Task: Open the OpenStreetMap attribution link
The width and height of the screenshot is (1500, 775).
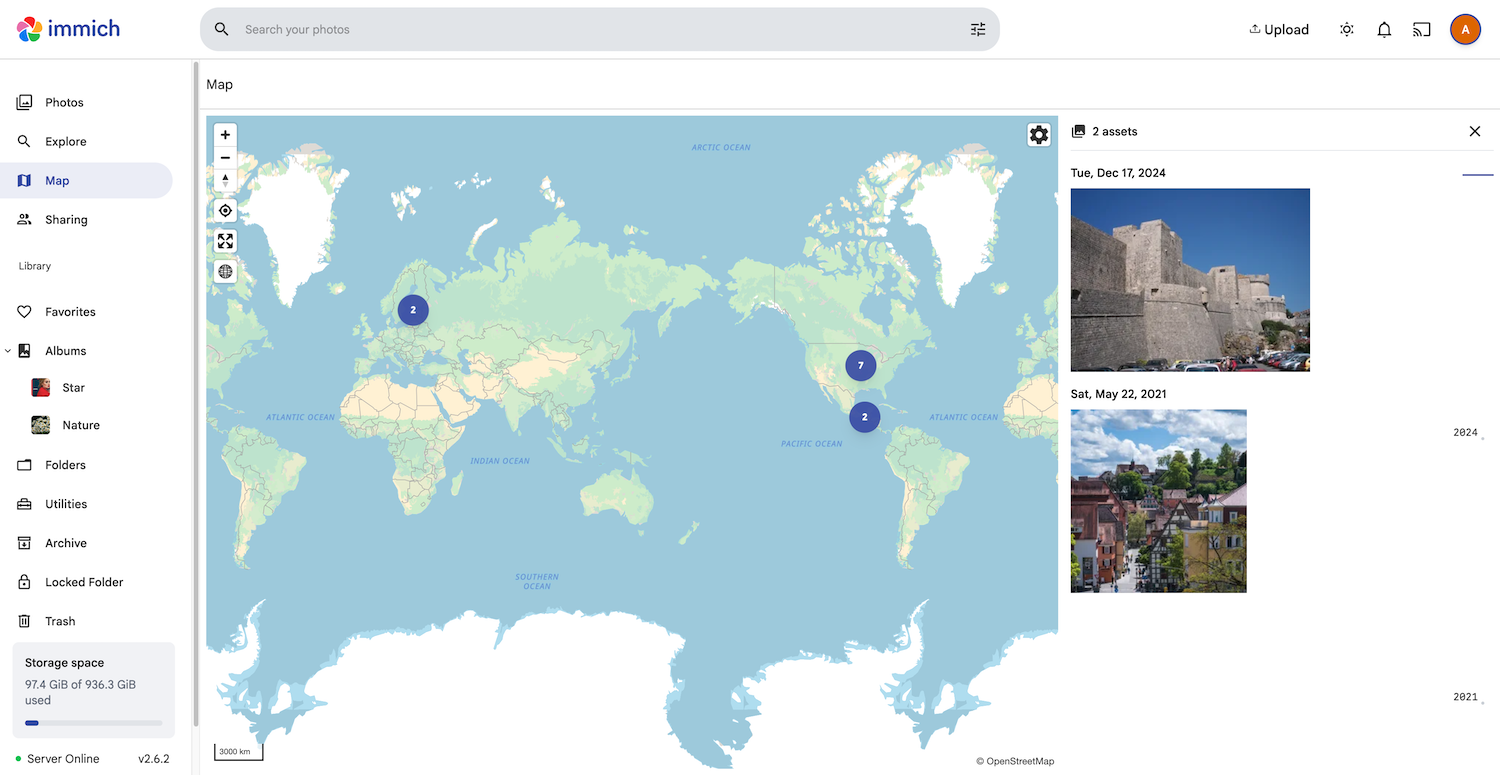Action: pyautogui.click(x=1015, y=760)
